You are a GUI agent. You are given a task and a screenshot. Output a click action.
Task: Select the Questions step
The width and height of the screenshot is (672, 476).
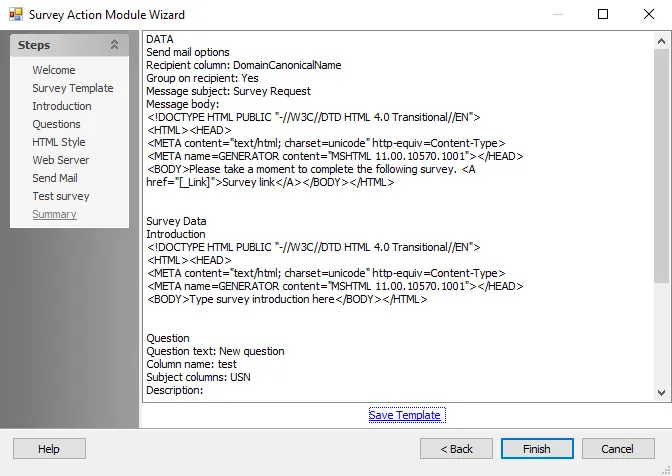point(56,124)
